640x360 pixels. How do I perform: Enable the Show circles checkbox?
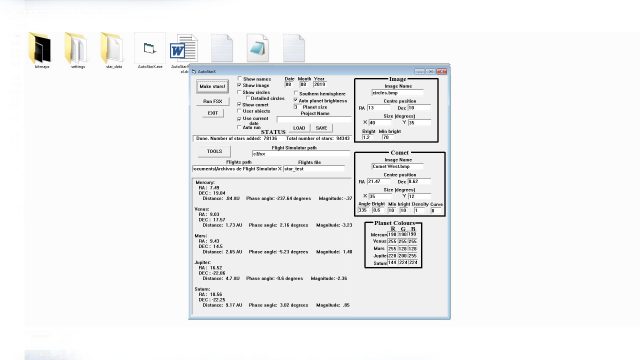pos(240,92)
